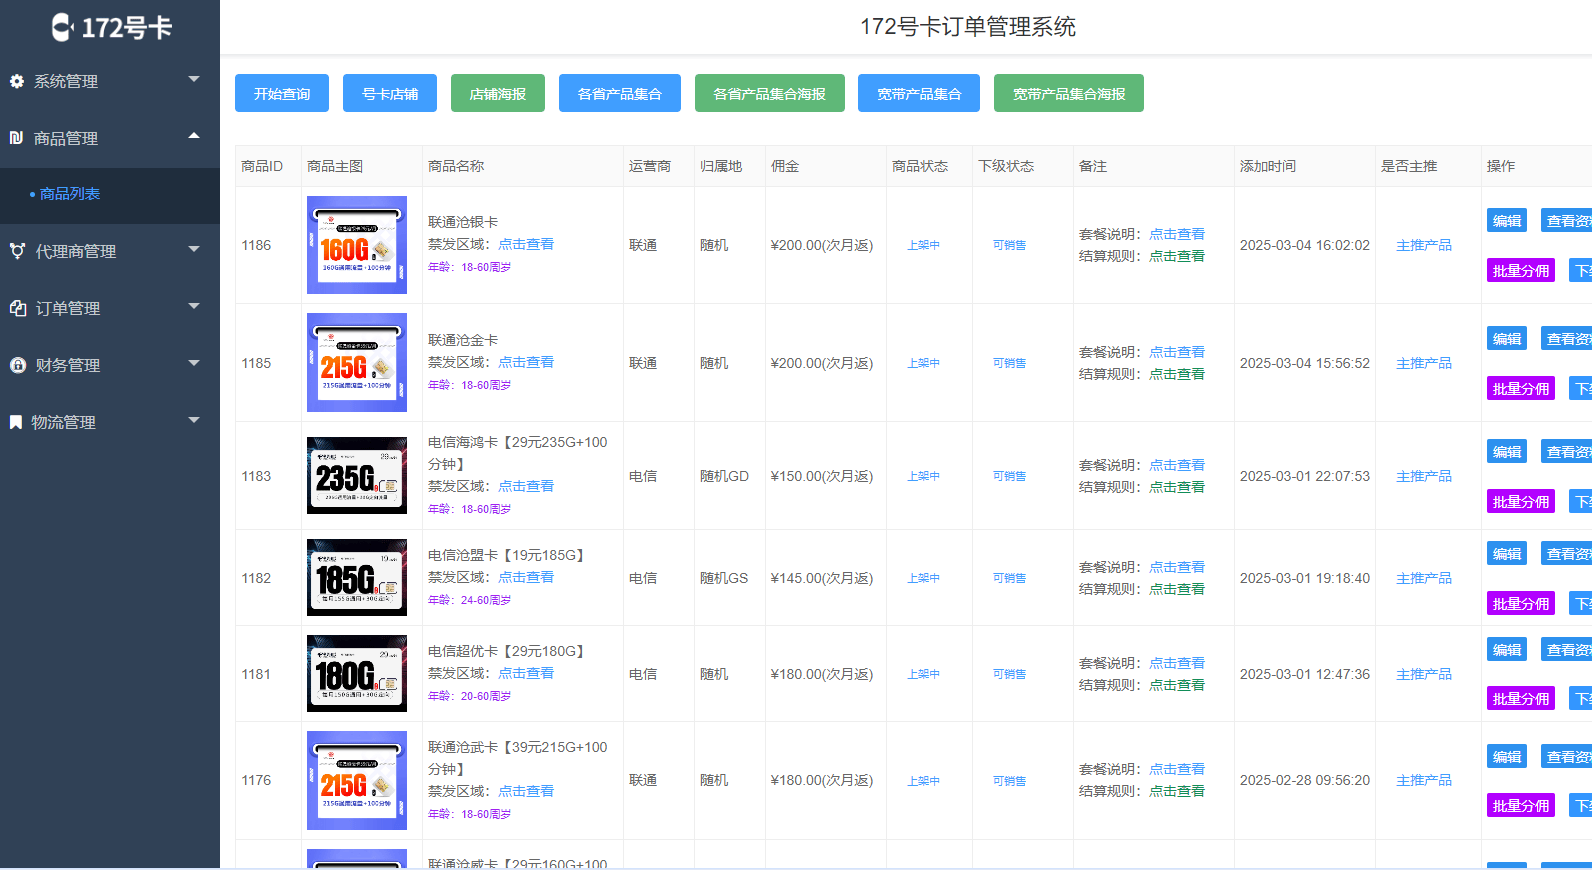Image resolution: width=1592 pixels, height=870 pixels.
Task: Open product 1183 235G thumbnail
Action: (x=357, y=476)
